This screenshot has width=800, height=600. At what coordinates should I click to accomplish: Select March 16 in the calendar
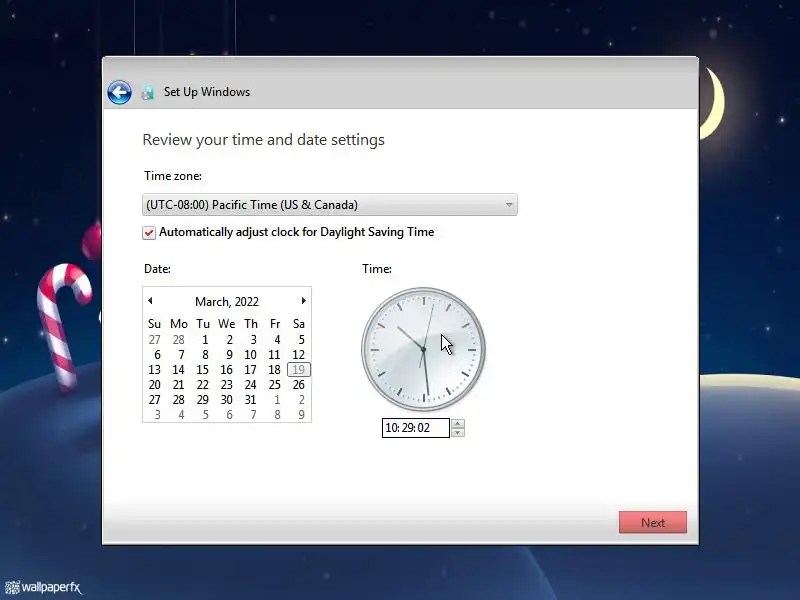point(226,370)
